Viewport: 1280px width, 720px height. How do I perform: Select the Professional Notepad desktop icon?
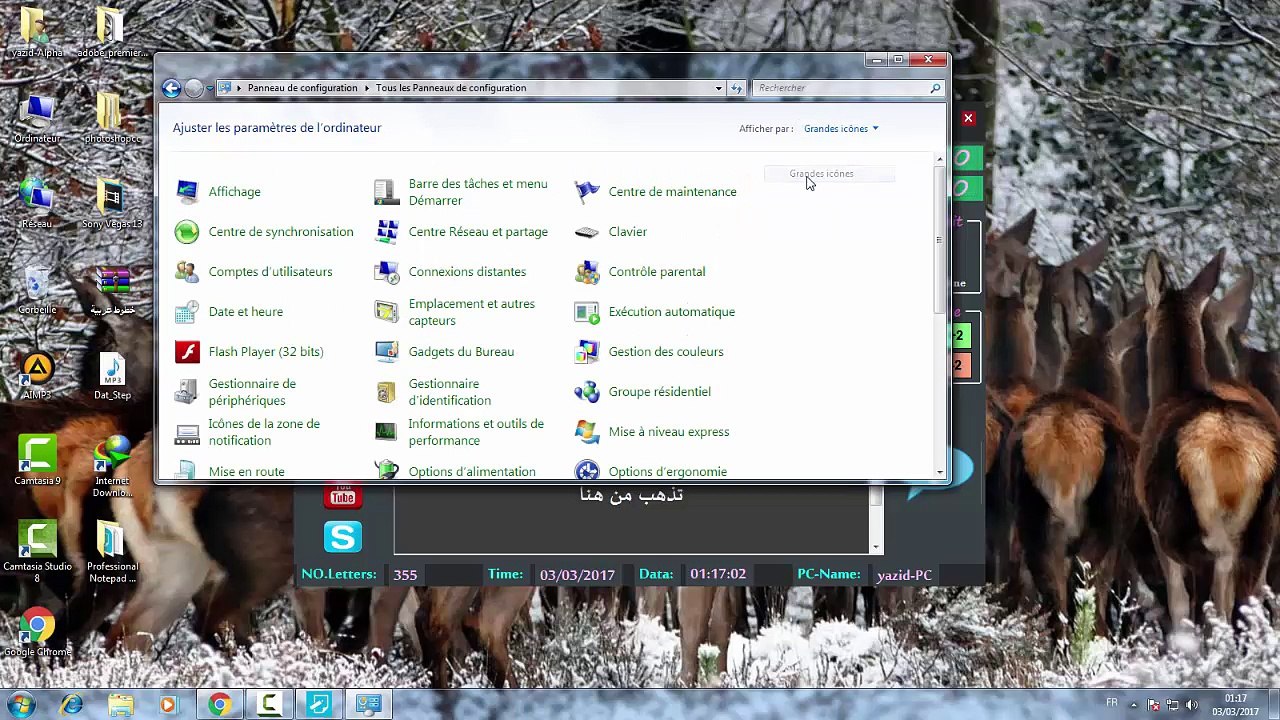click(112, 552)
